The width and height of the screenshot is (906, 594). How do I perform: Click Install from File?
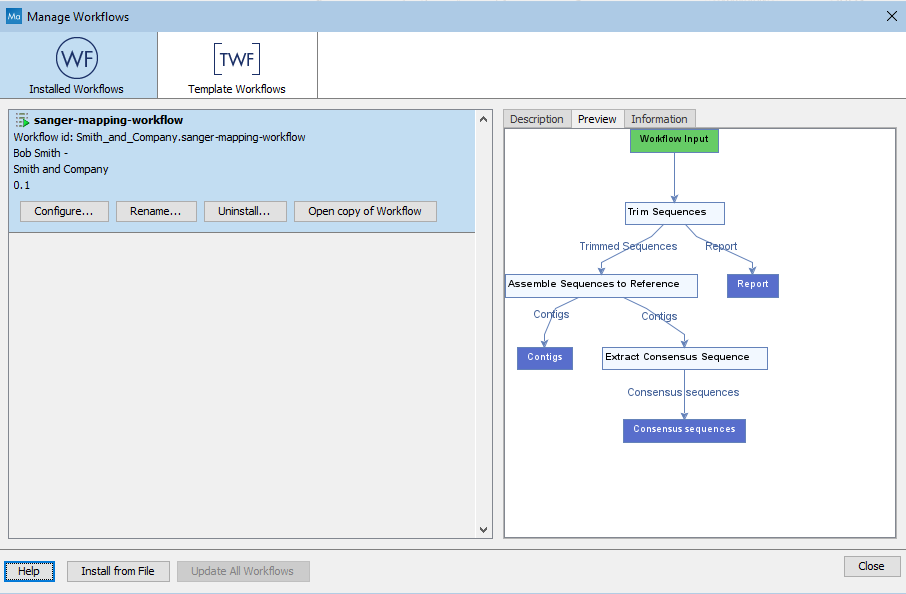118,571
